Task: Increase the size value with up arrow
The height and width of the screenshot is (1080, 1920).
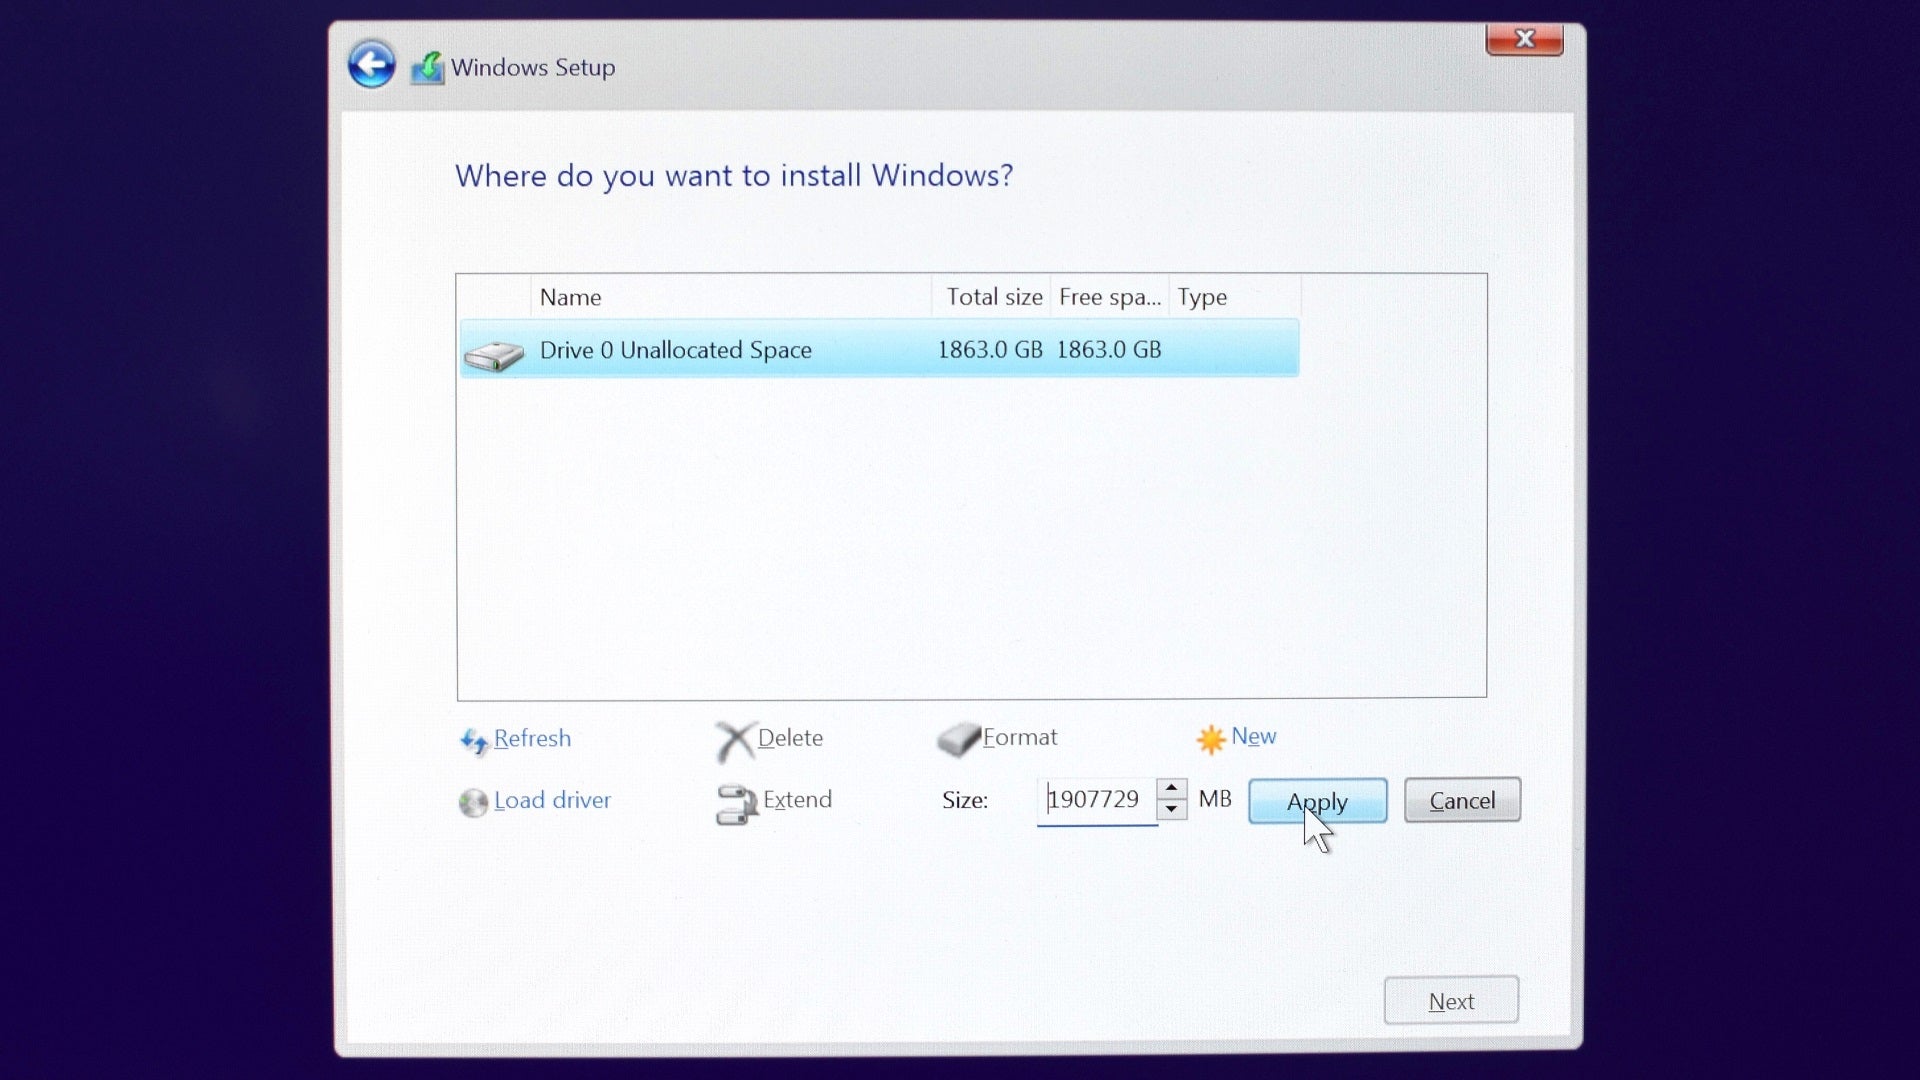Action: (x=1170, y=791)
